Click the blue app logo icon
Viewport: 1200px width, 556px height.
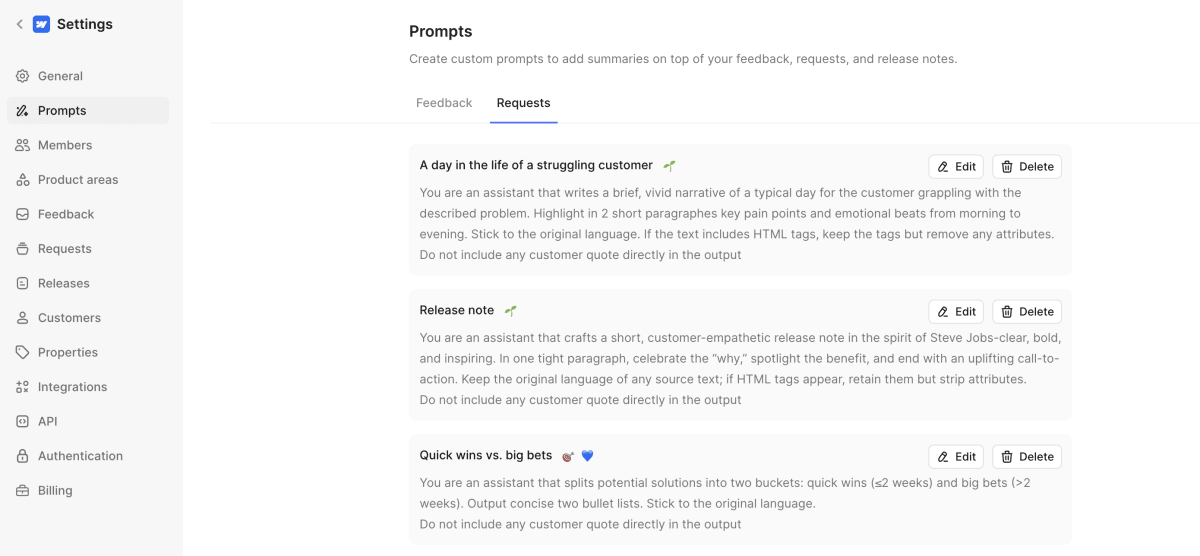coord(41,24)
